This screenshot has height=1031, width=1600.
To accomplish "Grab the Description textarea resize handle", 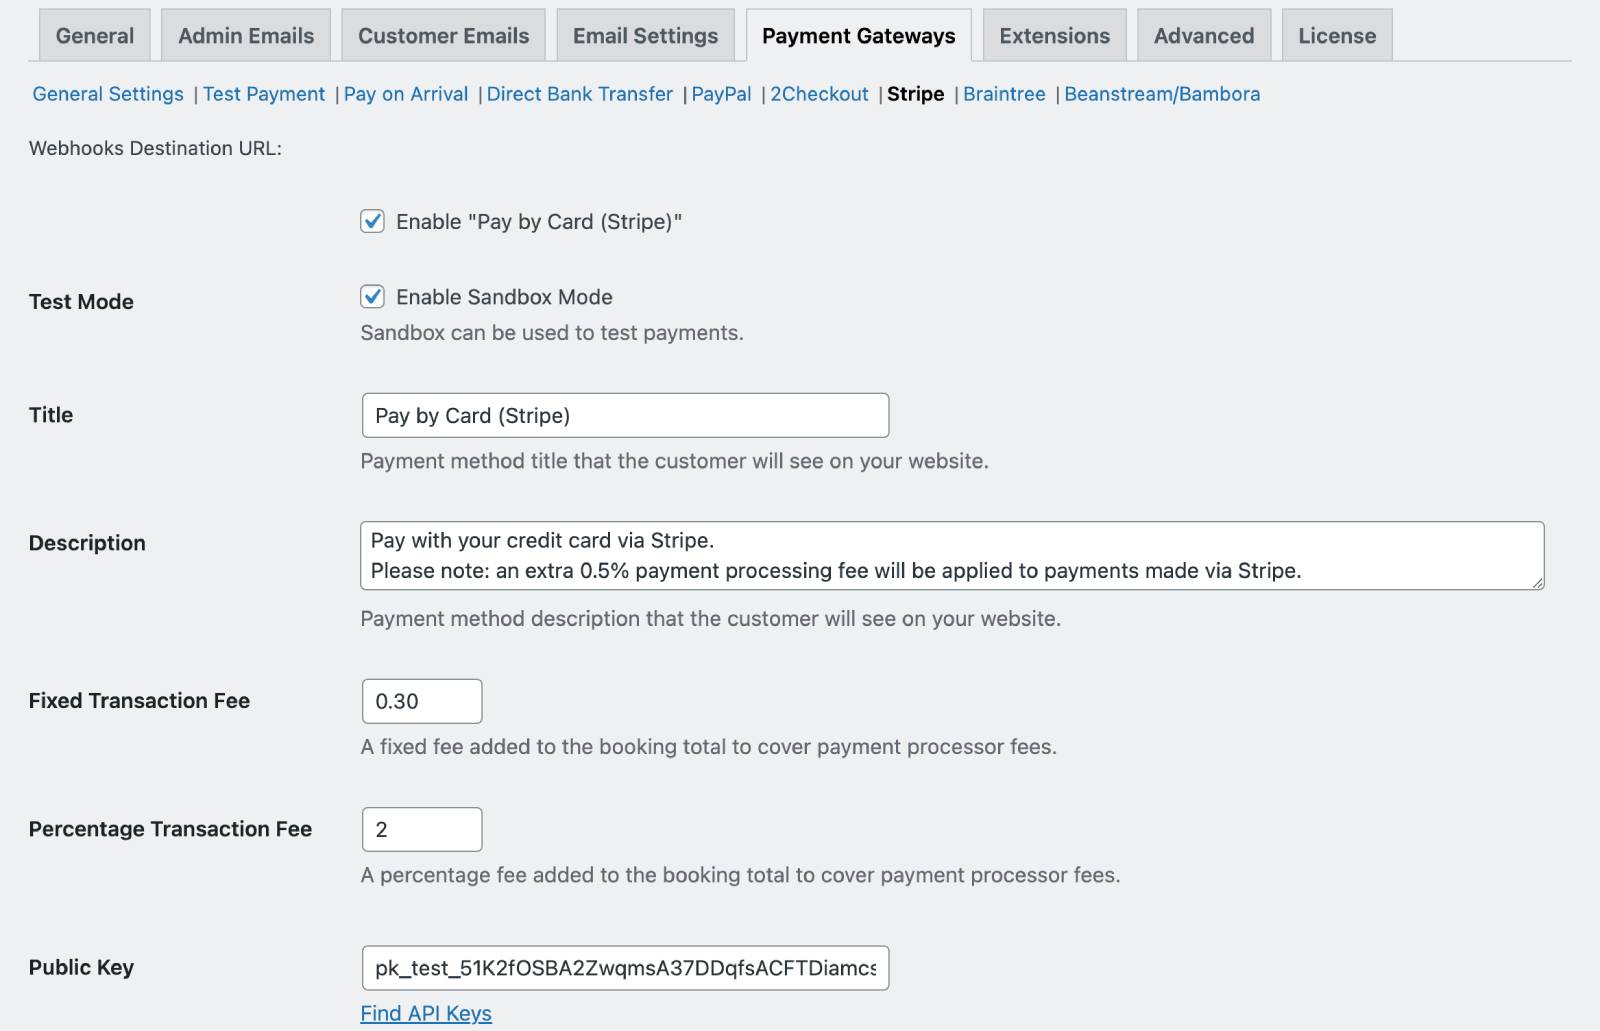I will [1537, 582].
